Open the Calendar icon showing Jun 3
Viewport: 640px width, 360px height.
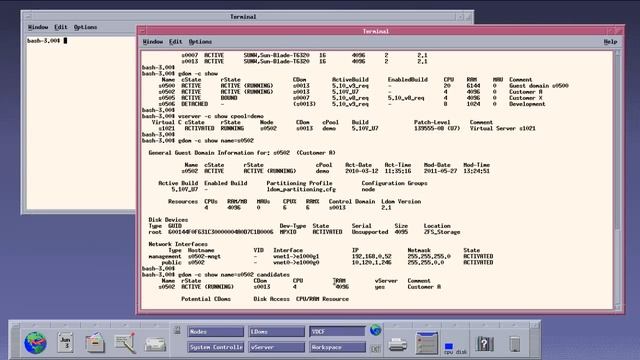click(65, 343)
